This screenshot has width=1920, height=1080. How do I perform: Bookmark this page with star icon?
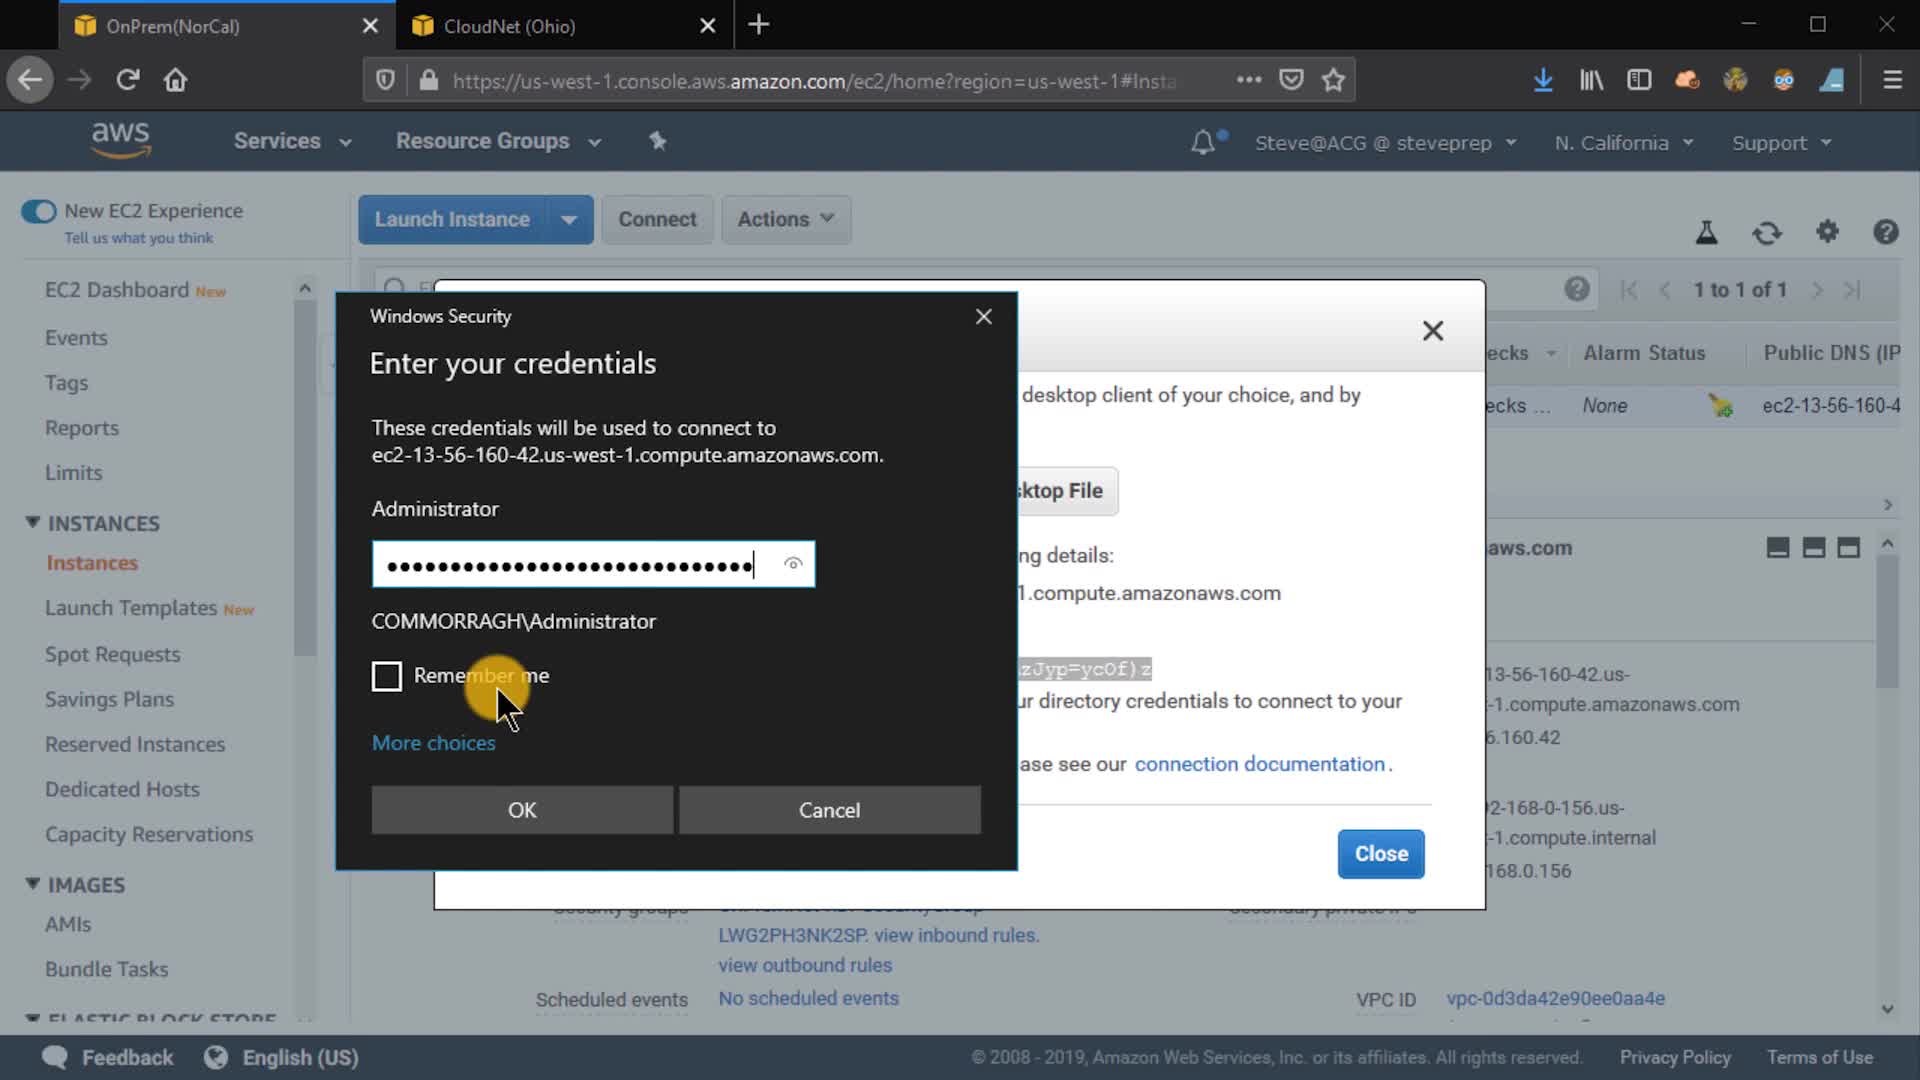point(1333,80)
